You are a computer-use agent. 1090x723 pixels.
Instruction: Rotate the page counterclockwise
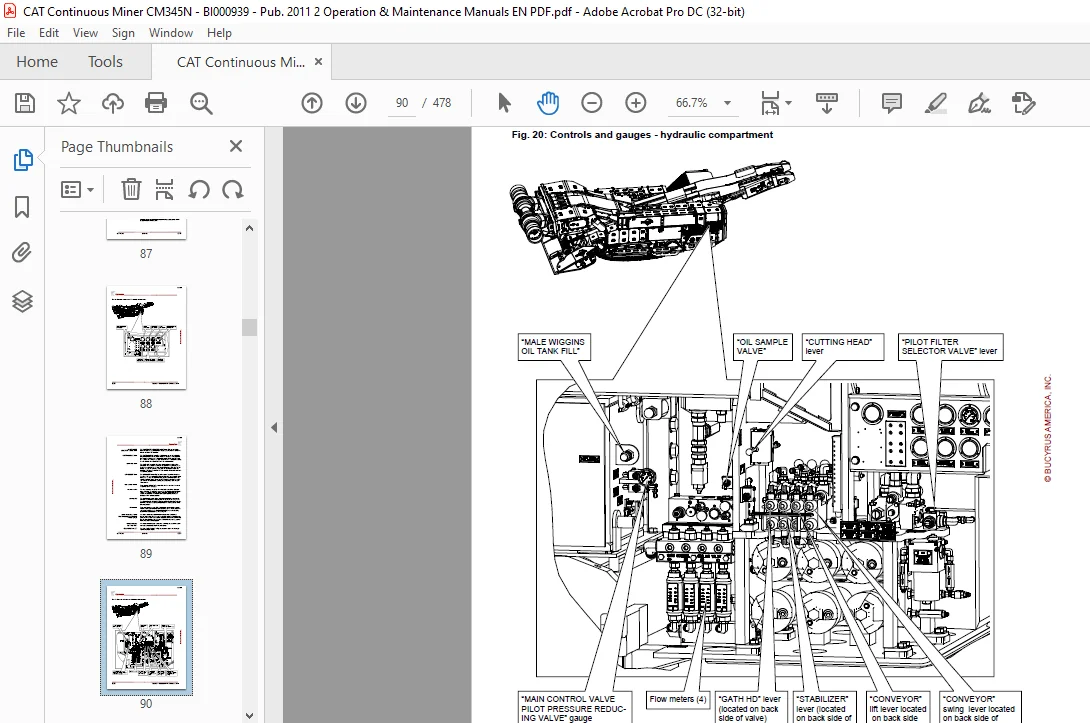199,189
